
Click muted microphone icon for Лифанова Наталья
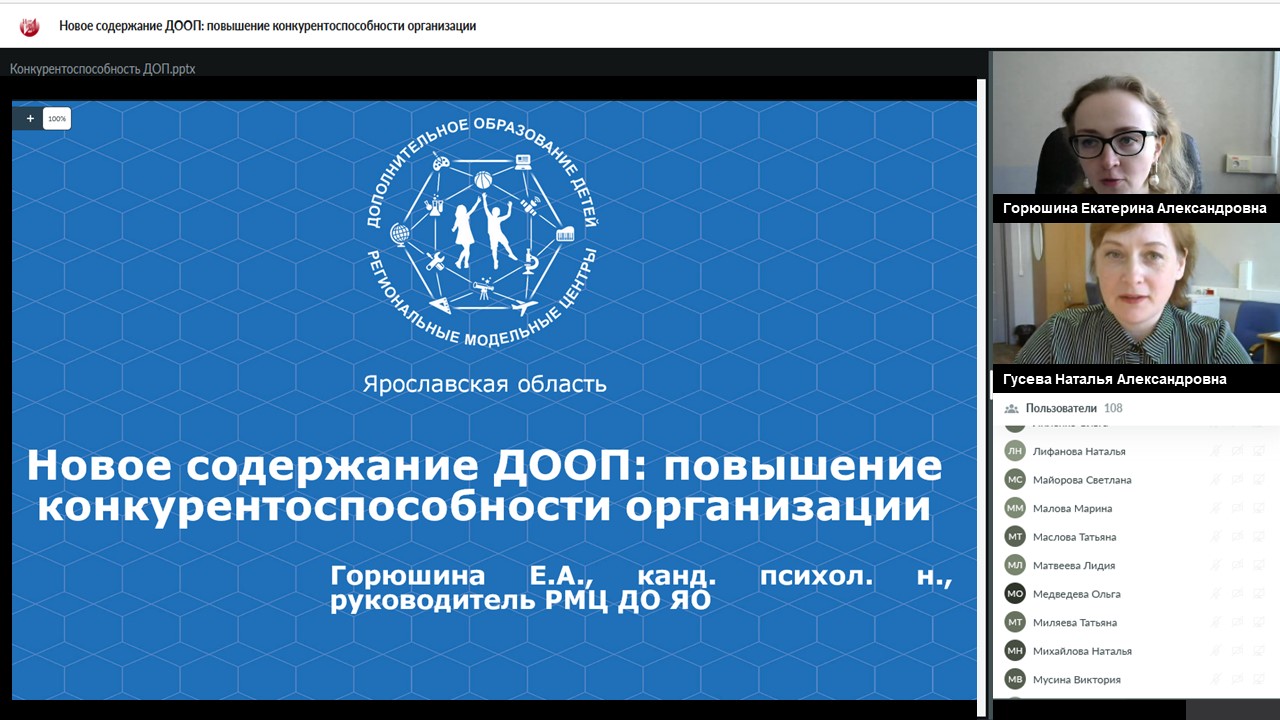(x=1216, y=451)
